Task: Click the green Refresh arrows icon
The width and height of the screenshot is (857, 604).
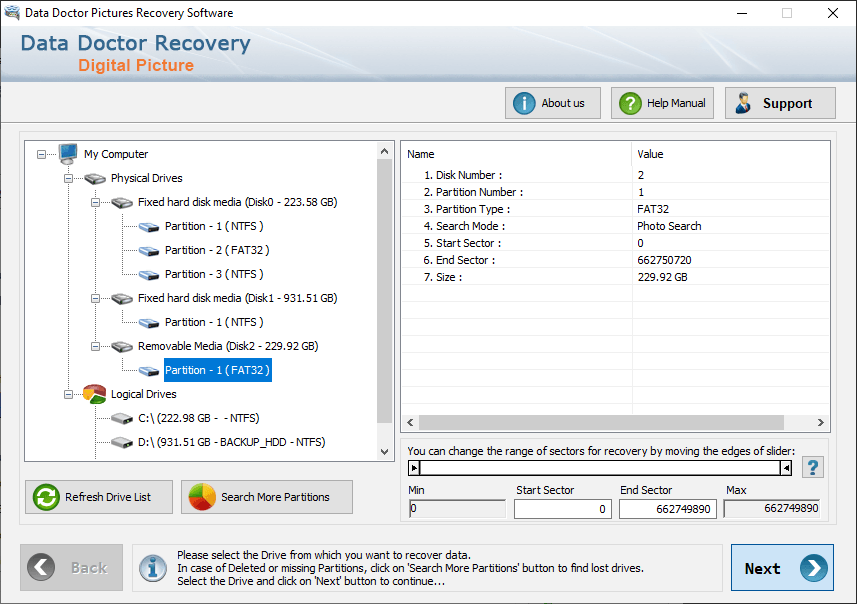Action: 46,497
